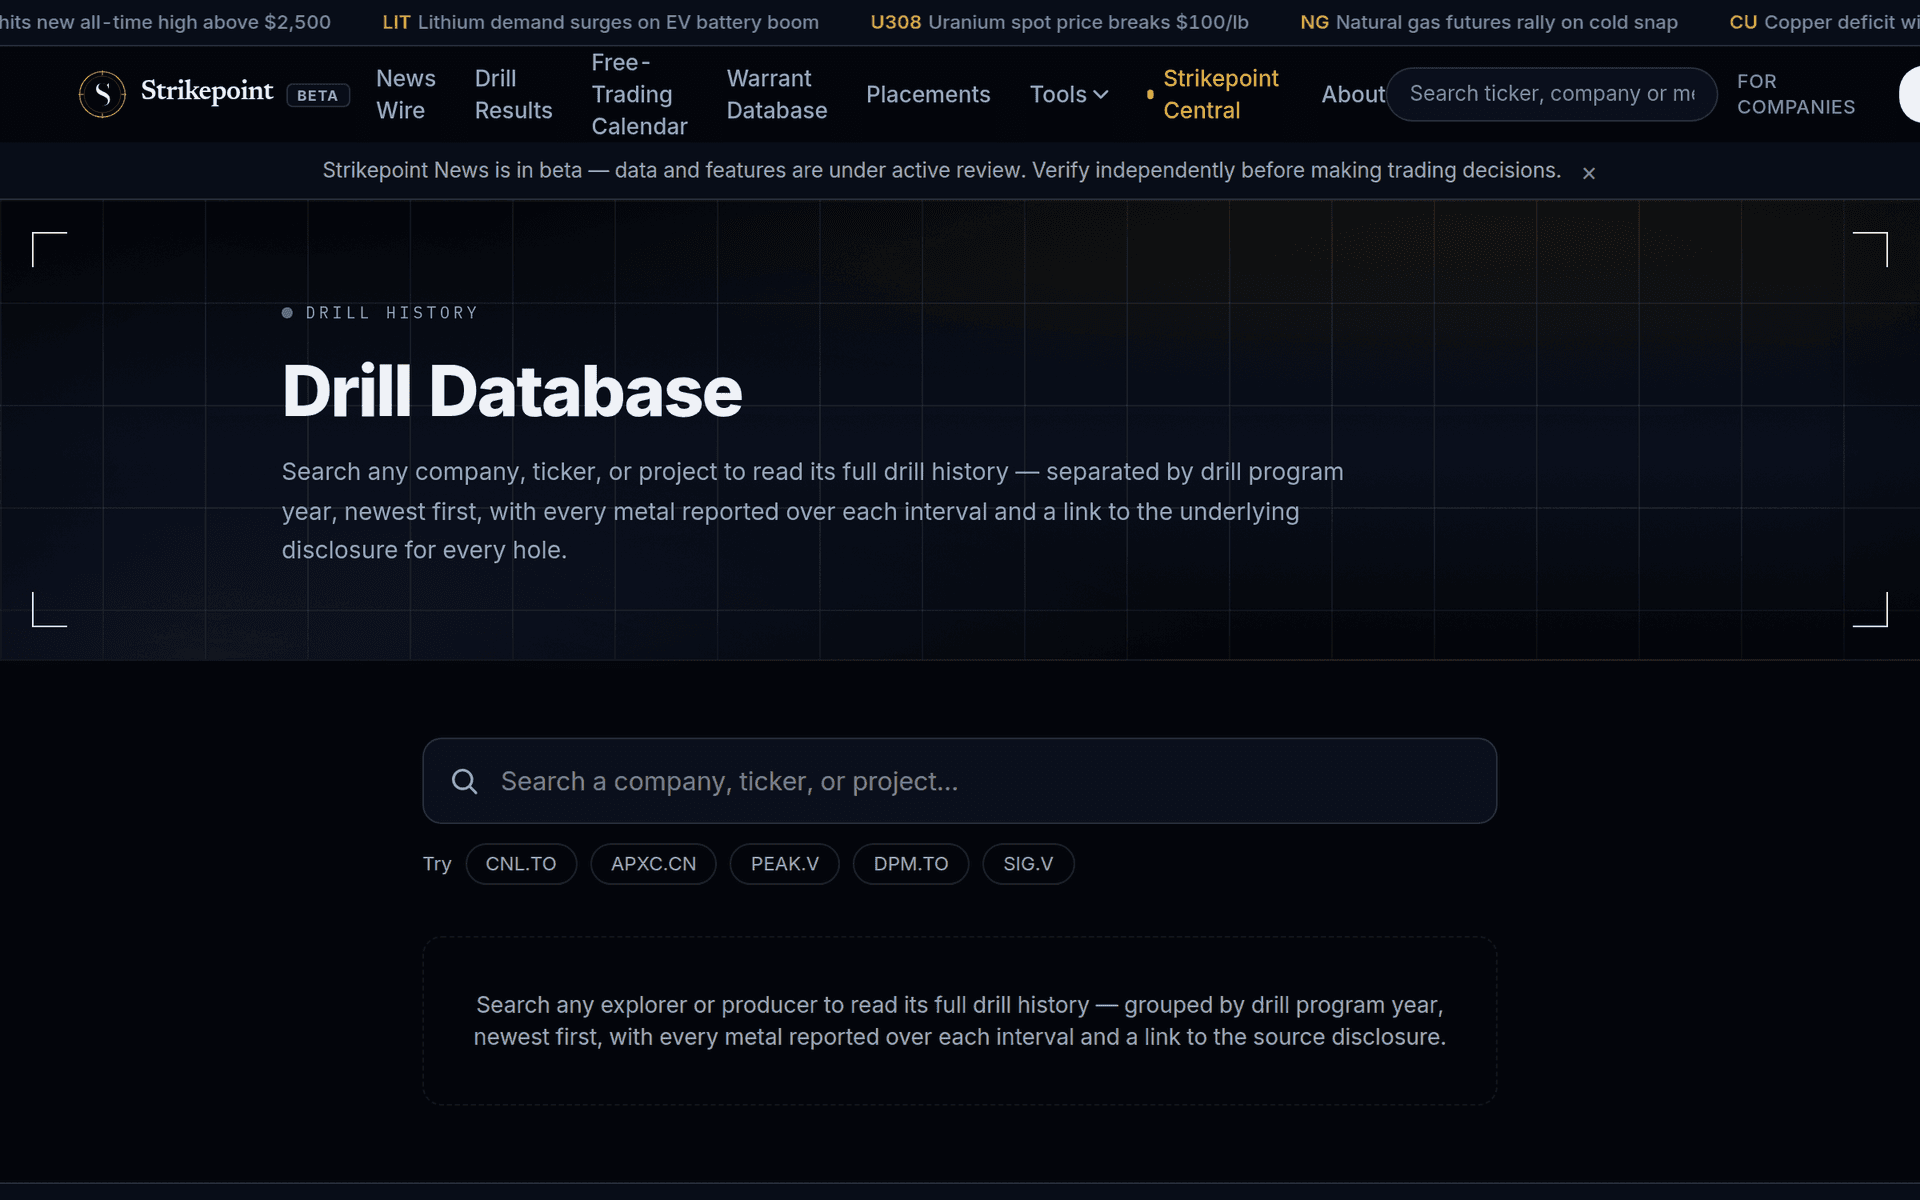1920x1200 pixels.
Task: Open the U308 uranium price headline
Action: pos(1059,22)
